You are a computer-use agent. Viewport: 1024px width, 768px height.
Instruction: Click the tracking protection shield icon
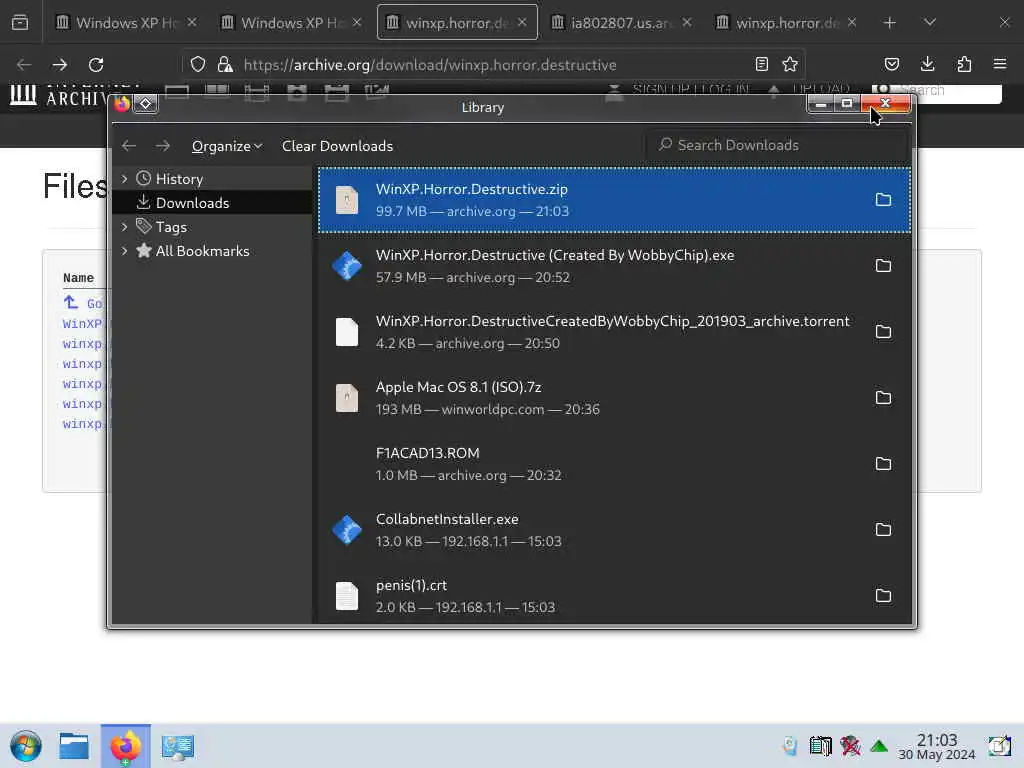click(x=198, y=64)
